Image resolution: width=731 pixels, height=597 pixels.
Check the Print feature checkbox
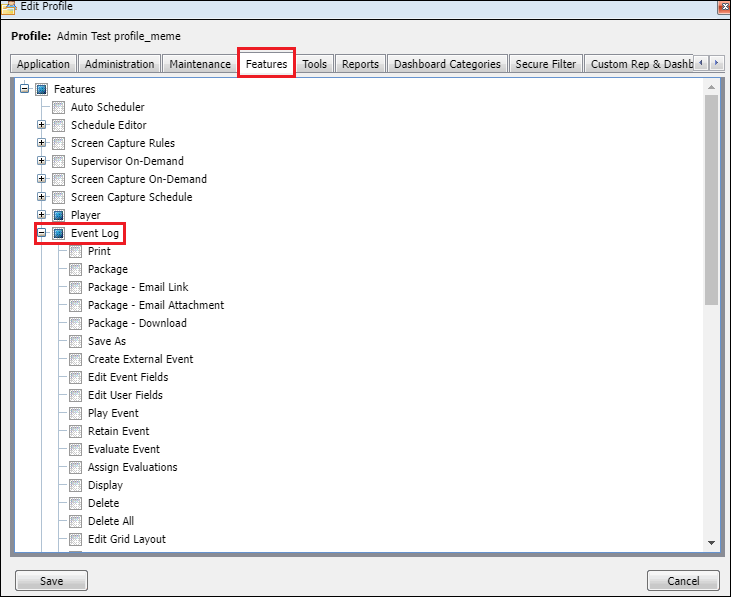(75, 251)
